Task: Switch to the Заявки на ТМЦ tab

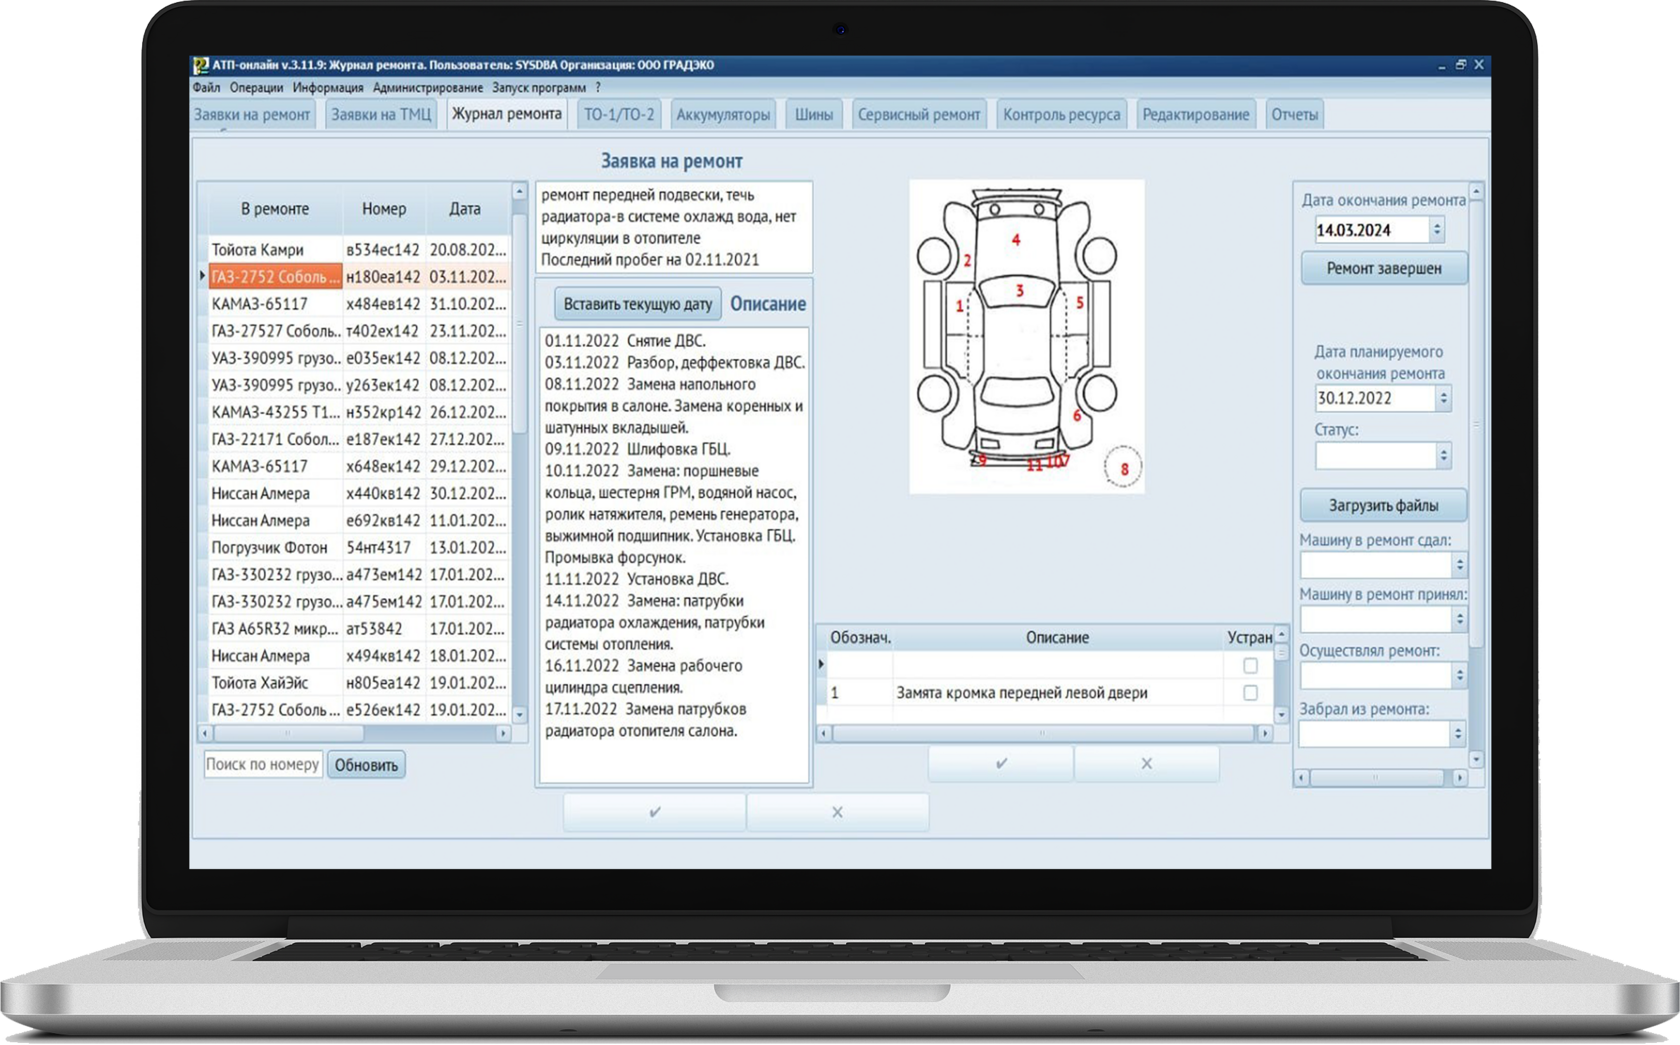Action: [381, 114]
